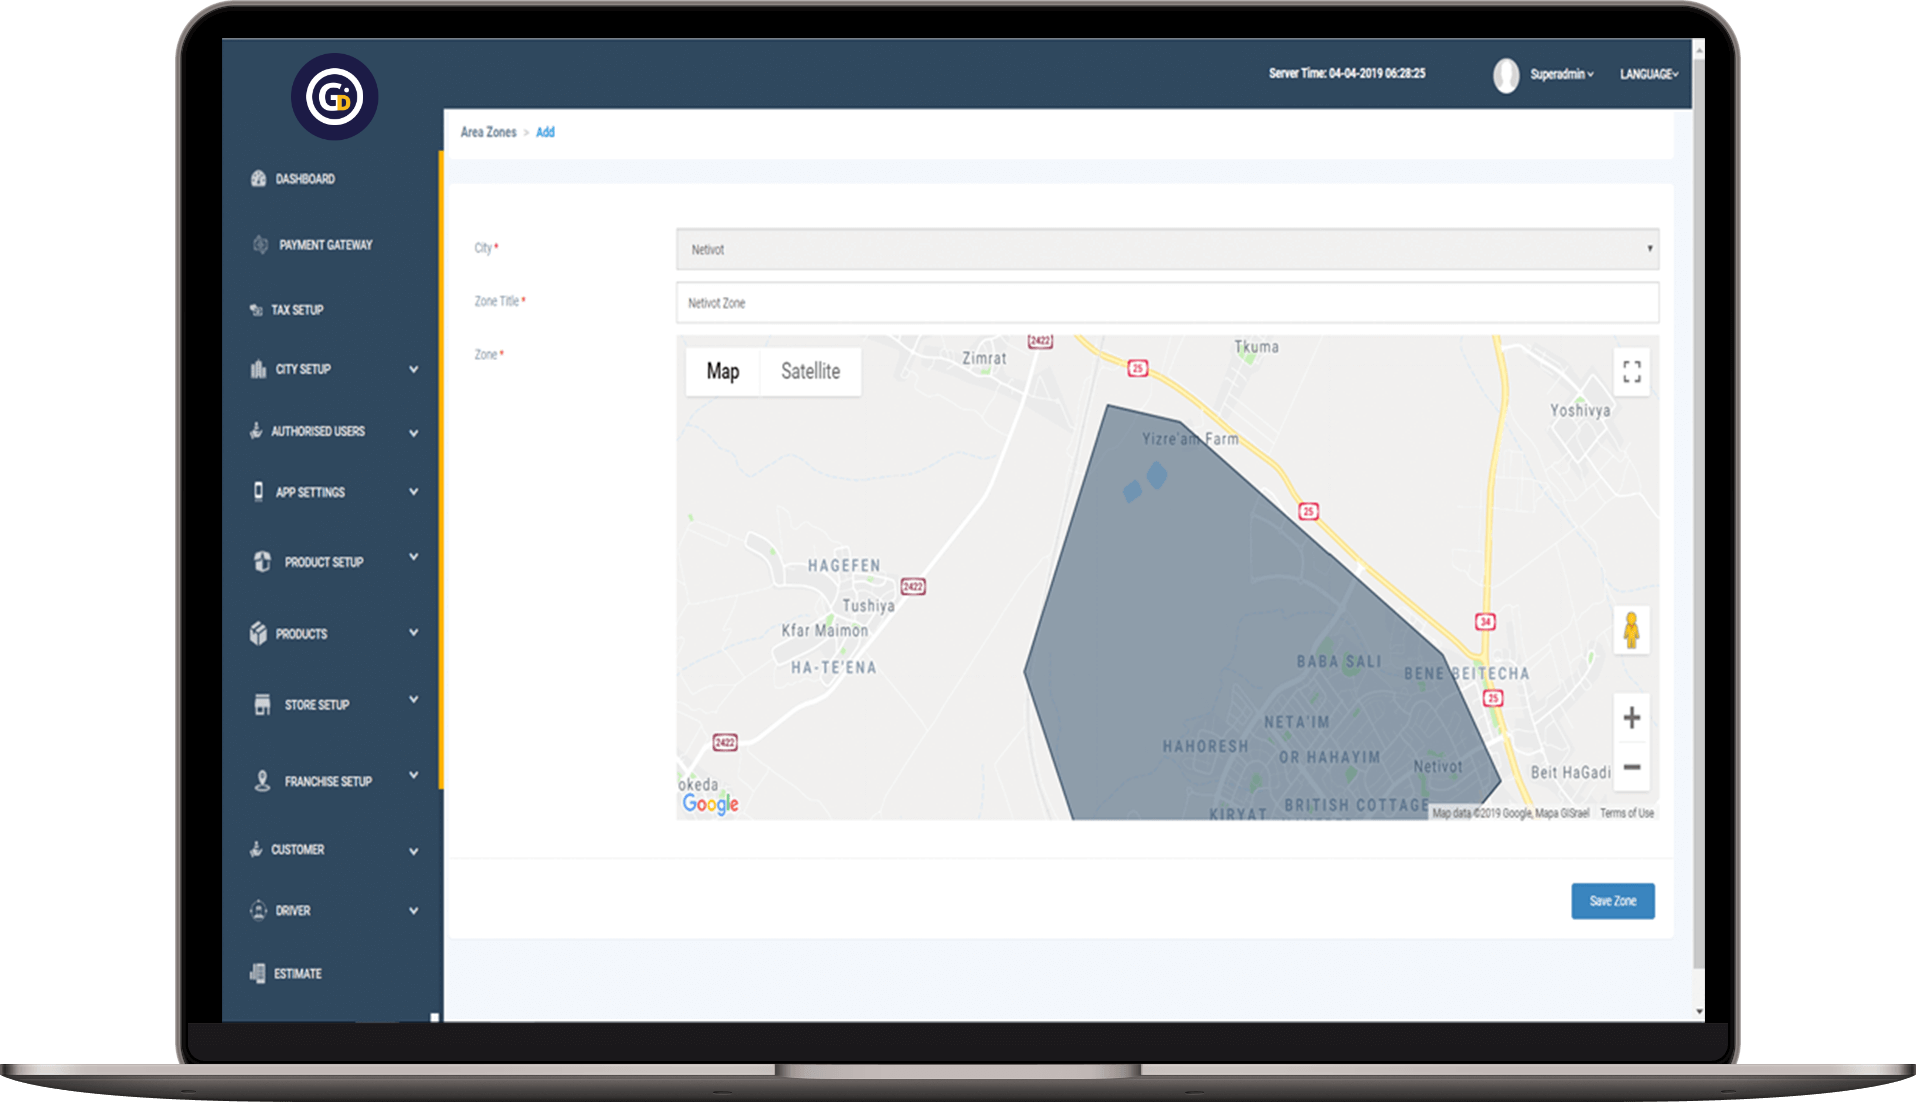Click the Street View pegman icon
This screenshot has width=1916, height=1102.
tap(1631, 631)
